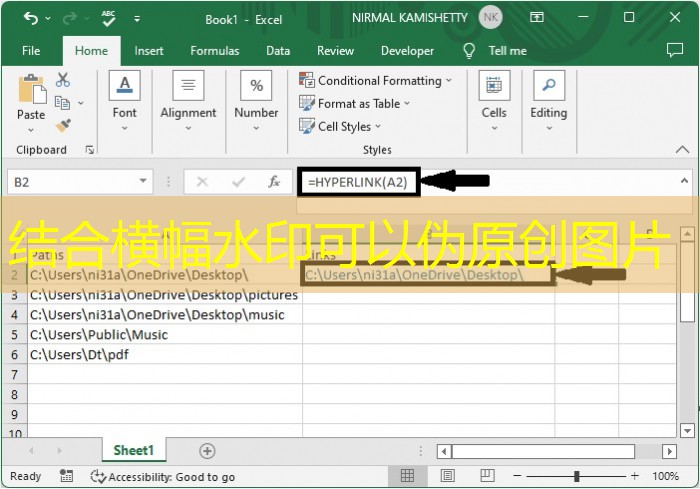This screenshot has width=700, height=489.
Task: Select cell containing C:\Users\Public\Music
Action: click(99, 335)
